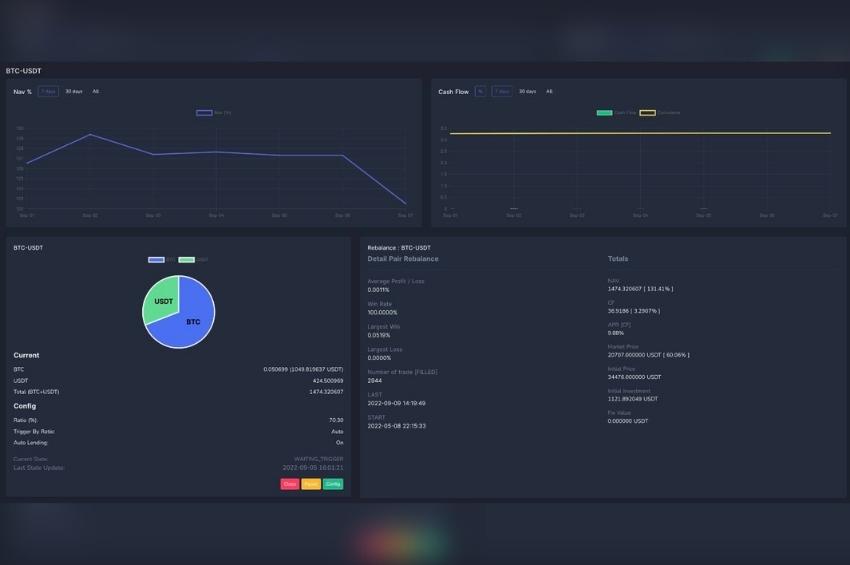
Task: Click START timestamp 2022-05-08 22:15:33
Action: pos(396,426)
